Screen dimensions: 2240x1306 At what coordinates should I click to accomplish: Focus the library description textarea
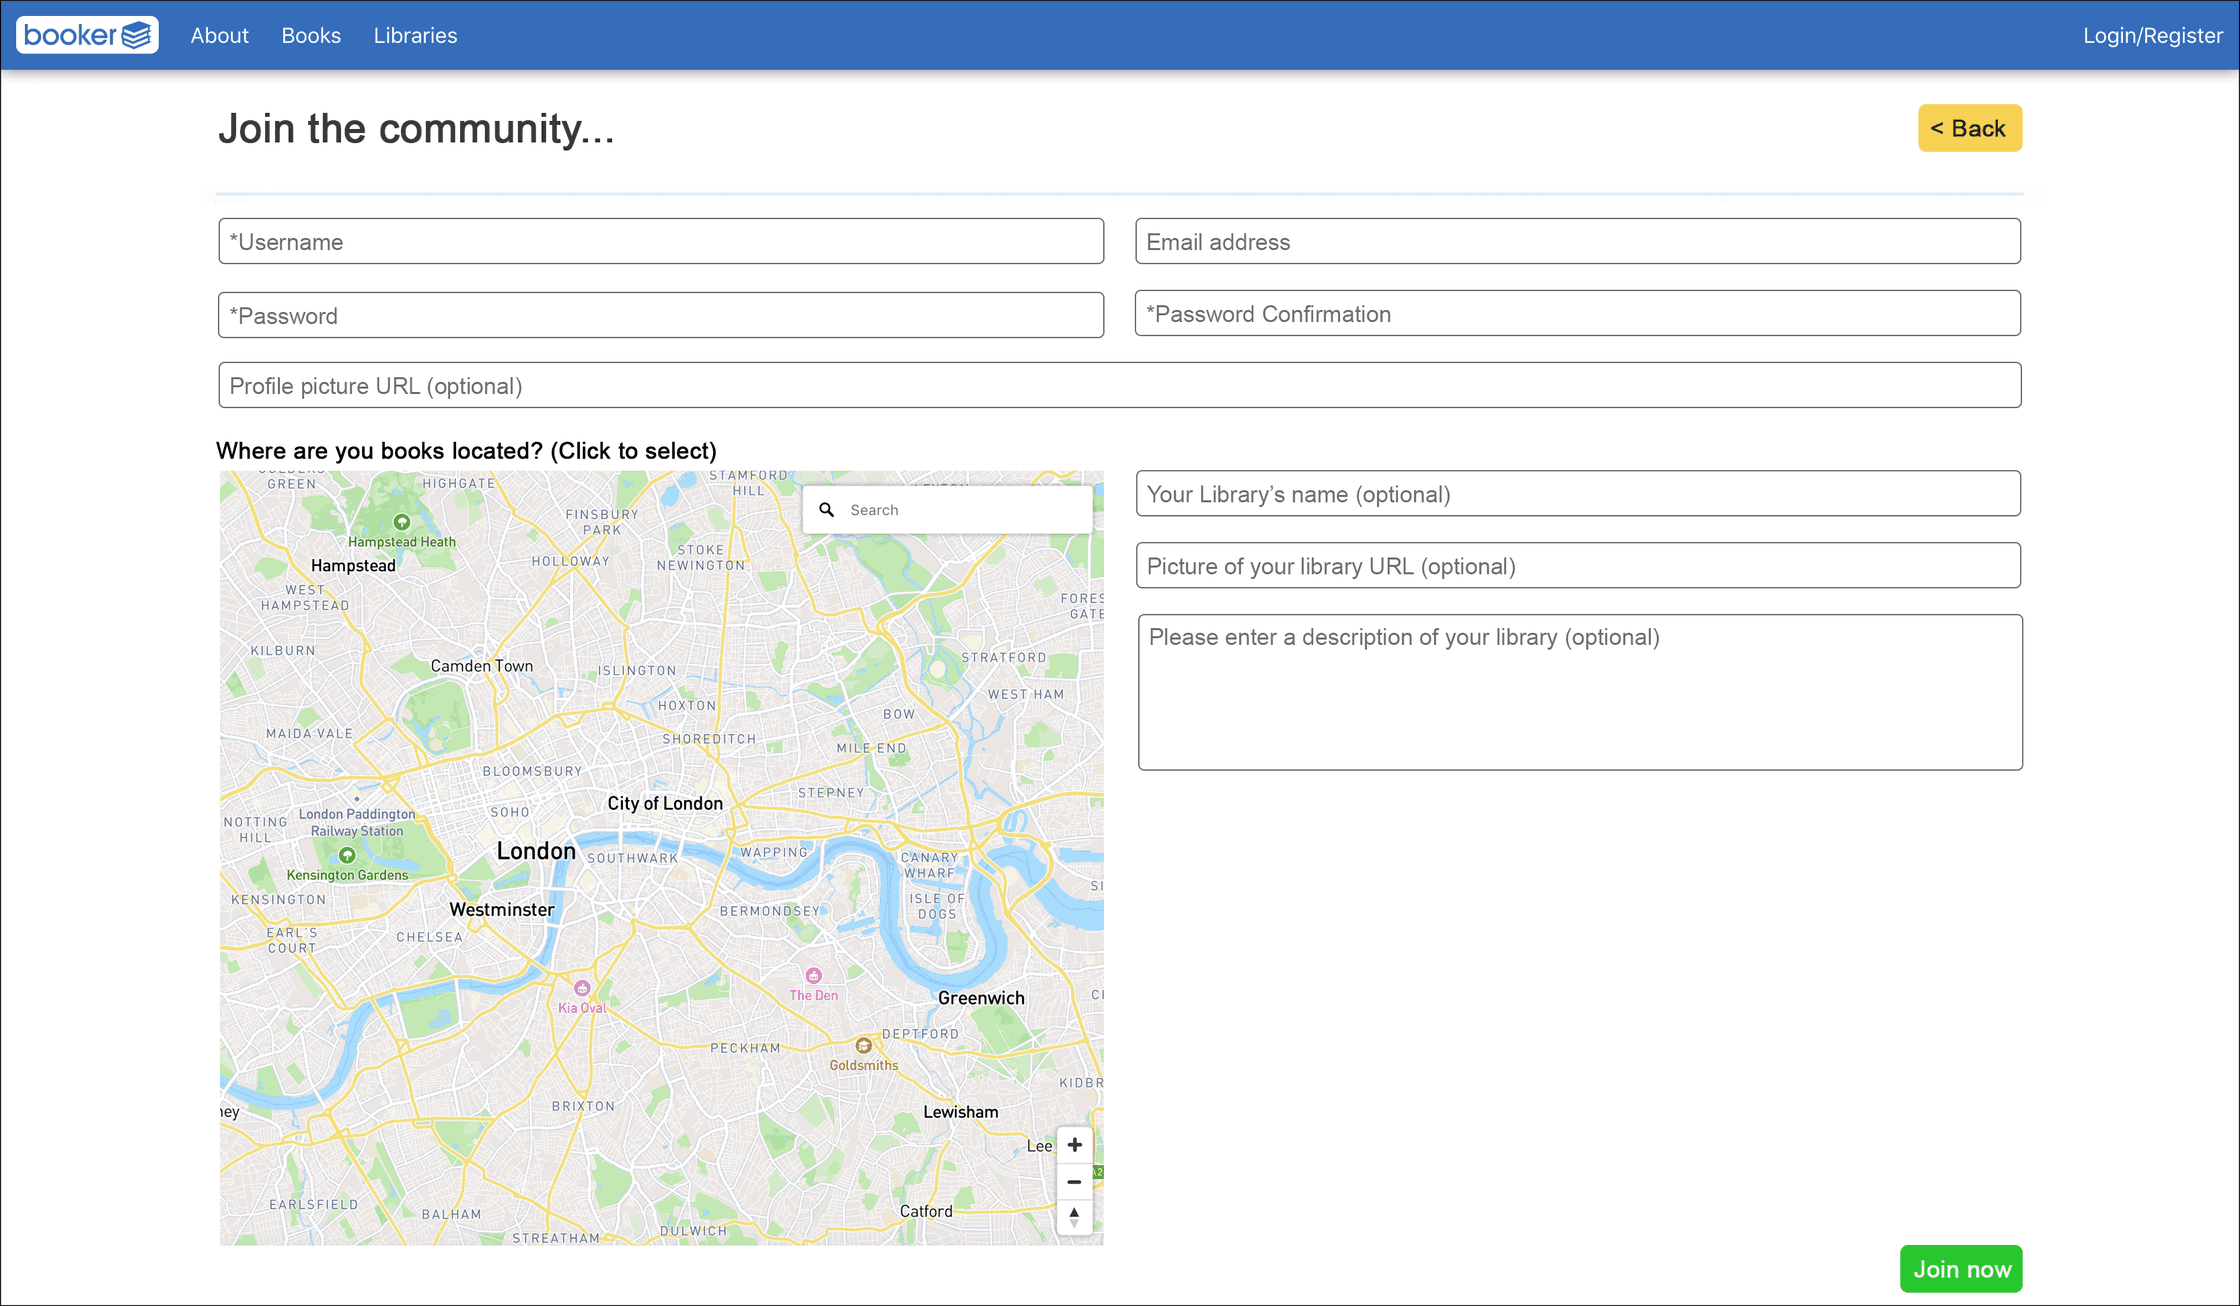[1580, 692]
